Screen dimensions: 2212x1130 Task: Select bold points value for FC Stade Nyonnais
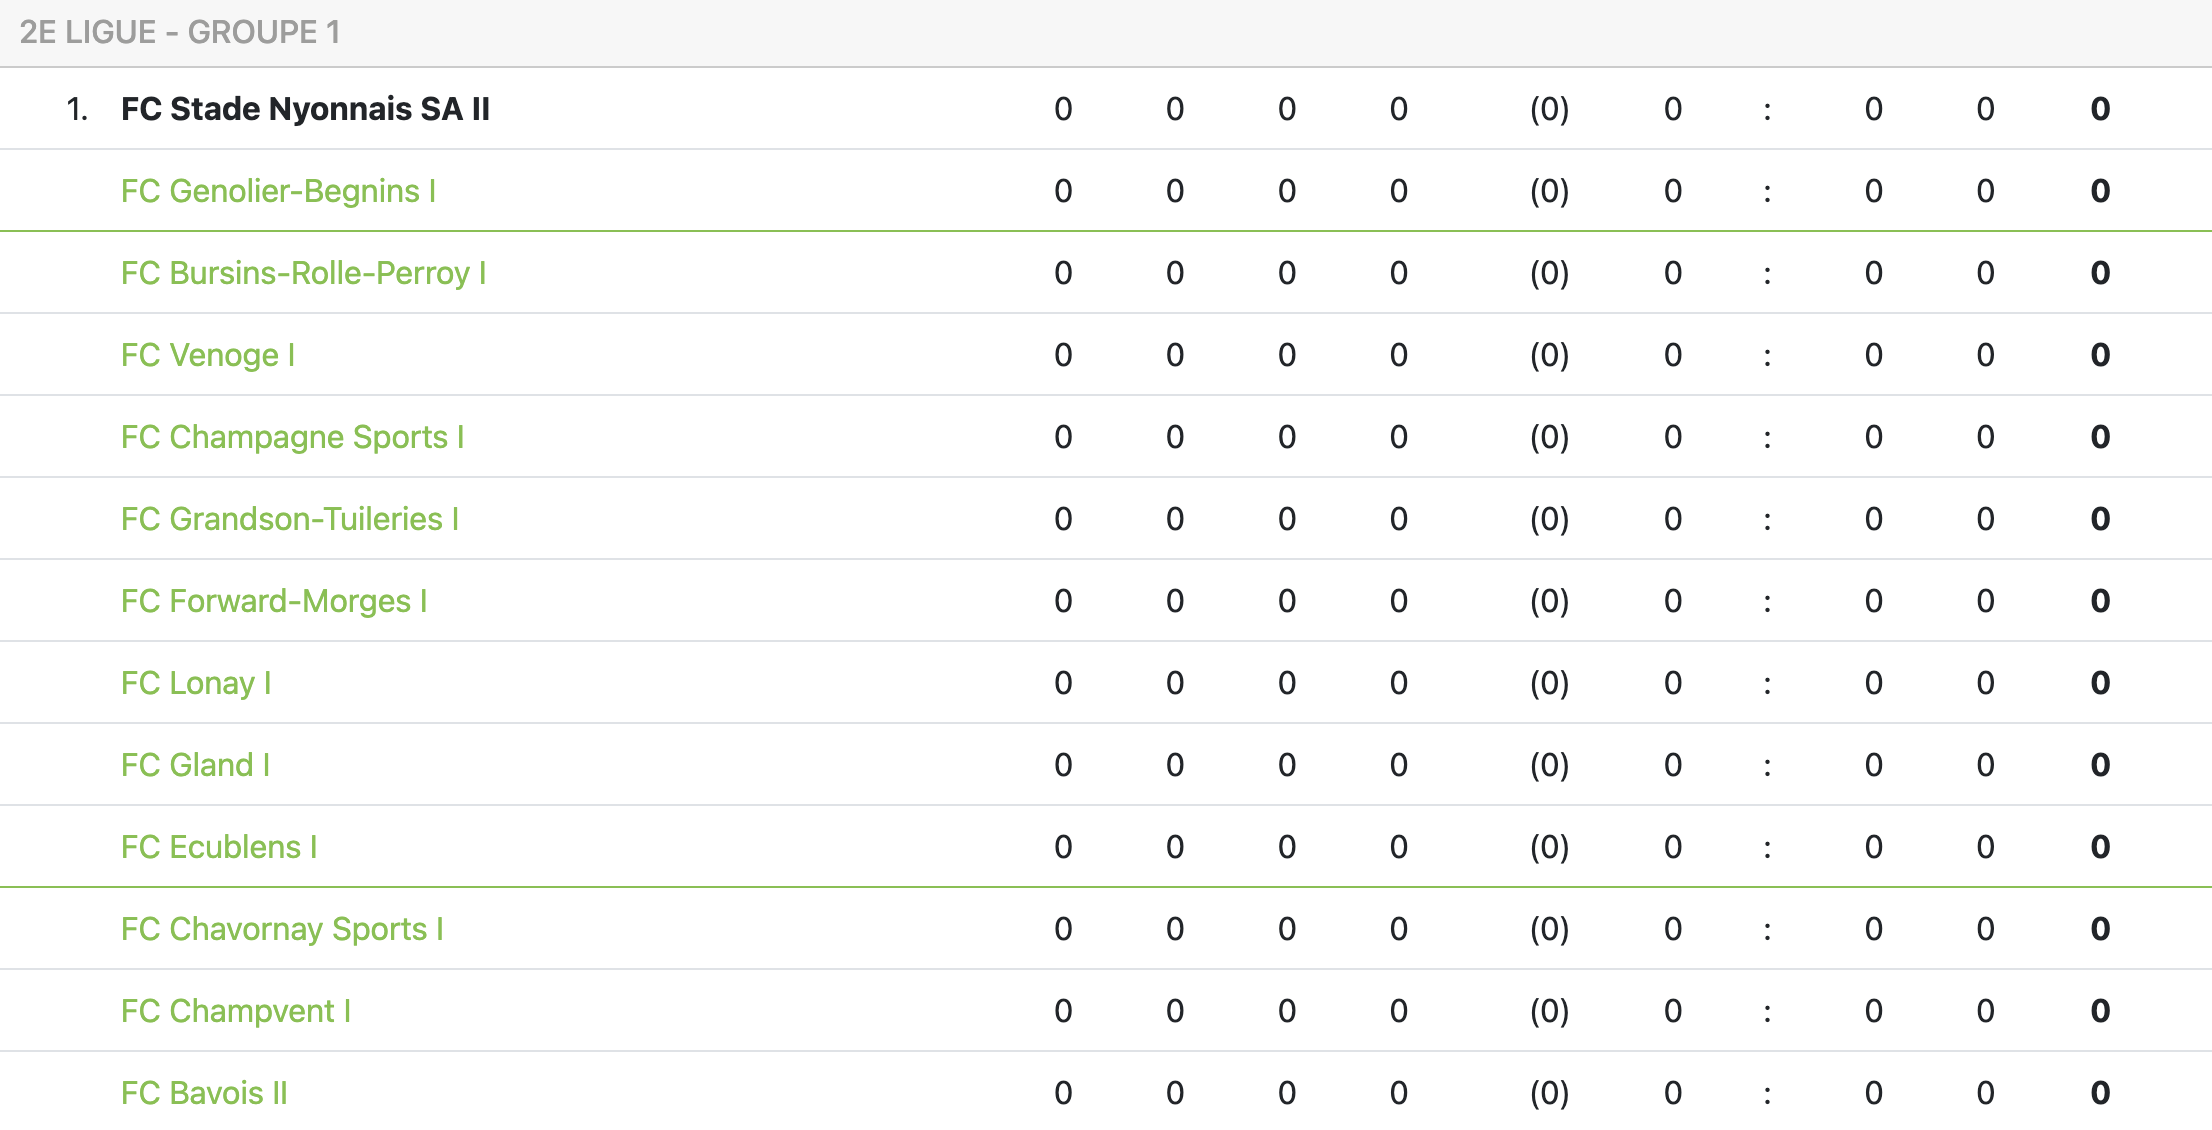(2100, 109)
